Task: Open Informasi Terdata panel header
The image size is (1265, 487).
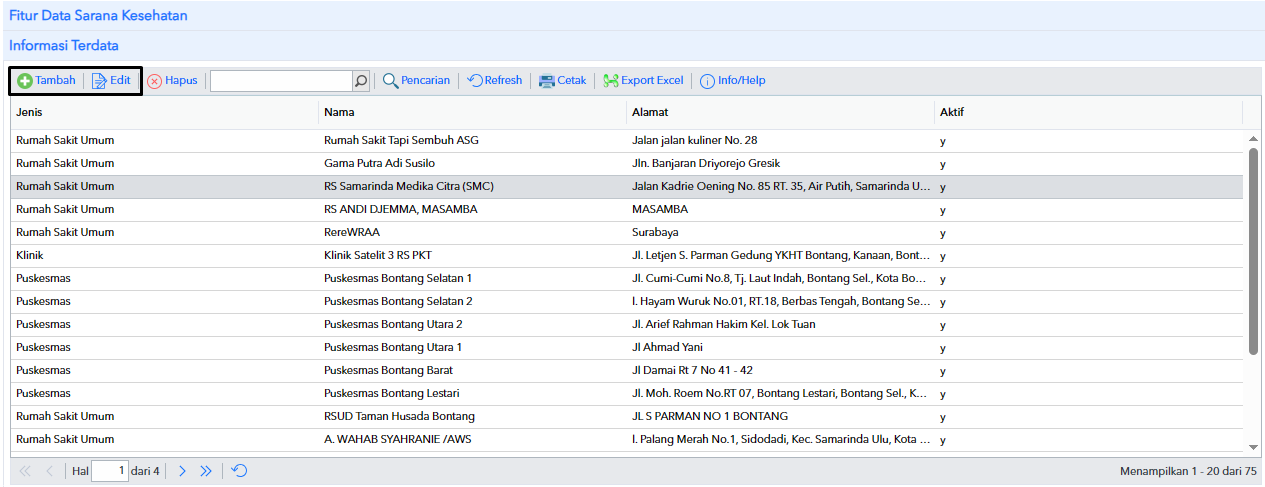Action: pyautogui.click(x=632, y=46)
